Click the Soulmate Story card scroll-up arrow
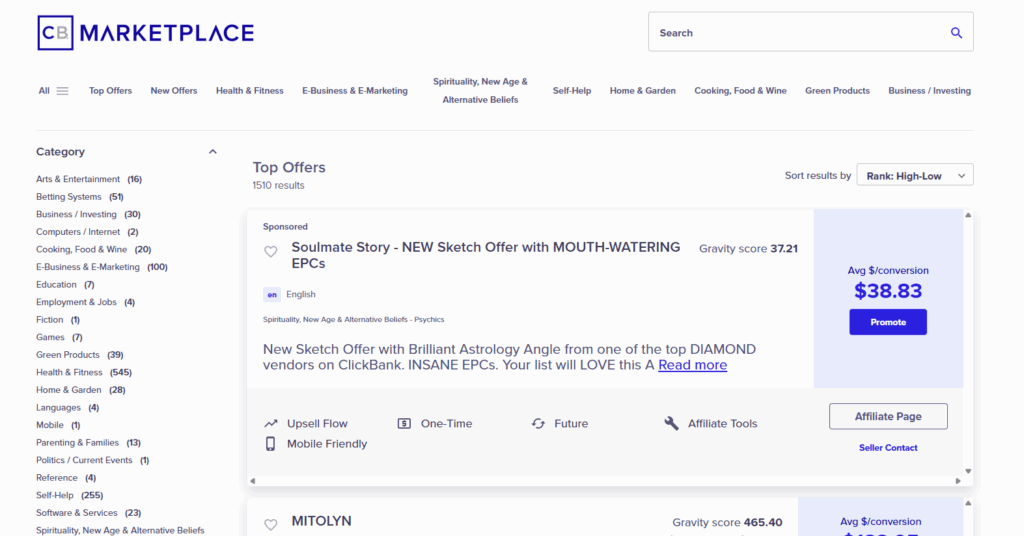The image size is (1024, 536). pyautogui.click(x=968, y=215)
